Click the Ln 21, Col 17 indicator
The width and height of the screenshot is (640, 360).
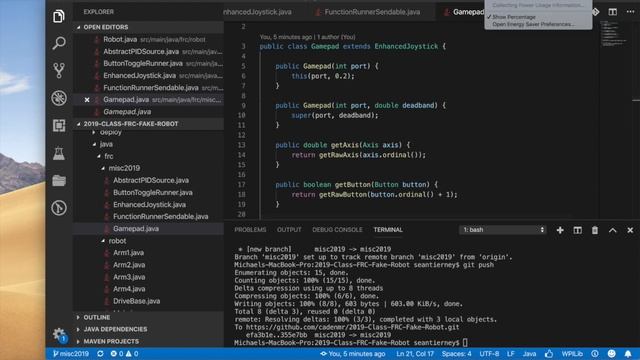(x=415, y=354)
